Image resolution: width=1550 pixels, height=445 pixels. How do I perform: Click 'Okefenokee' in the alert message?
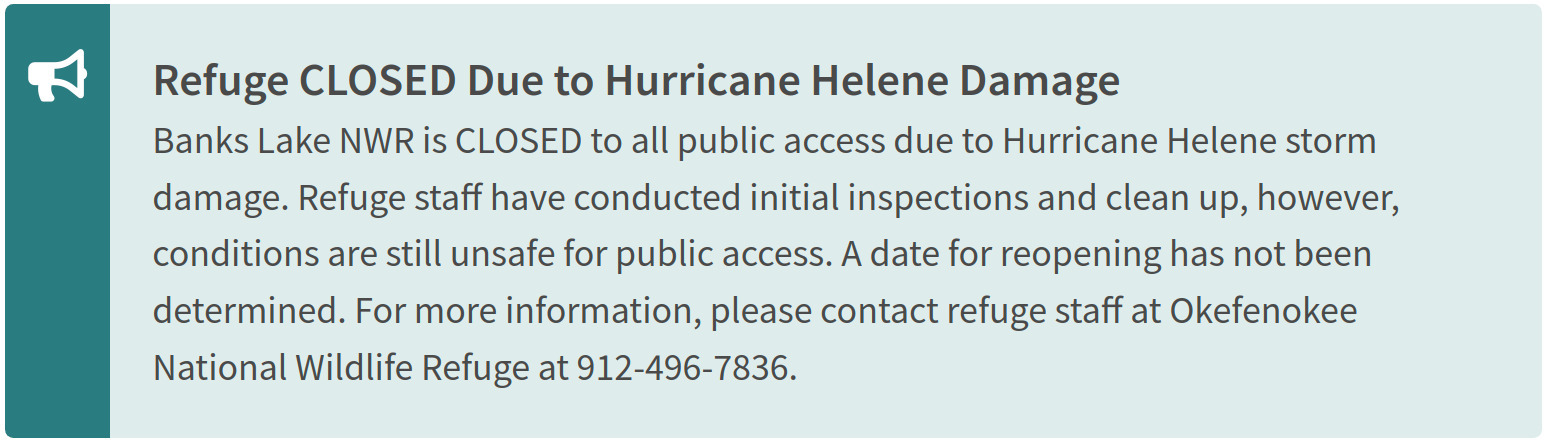pyautogui.click(x=1263, y=311)
